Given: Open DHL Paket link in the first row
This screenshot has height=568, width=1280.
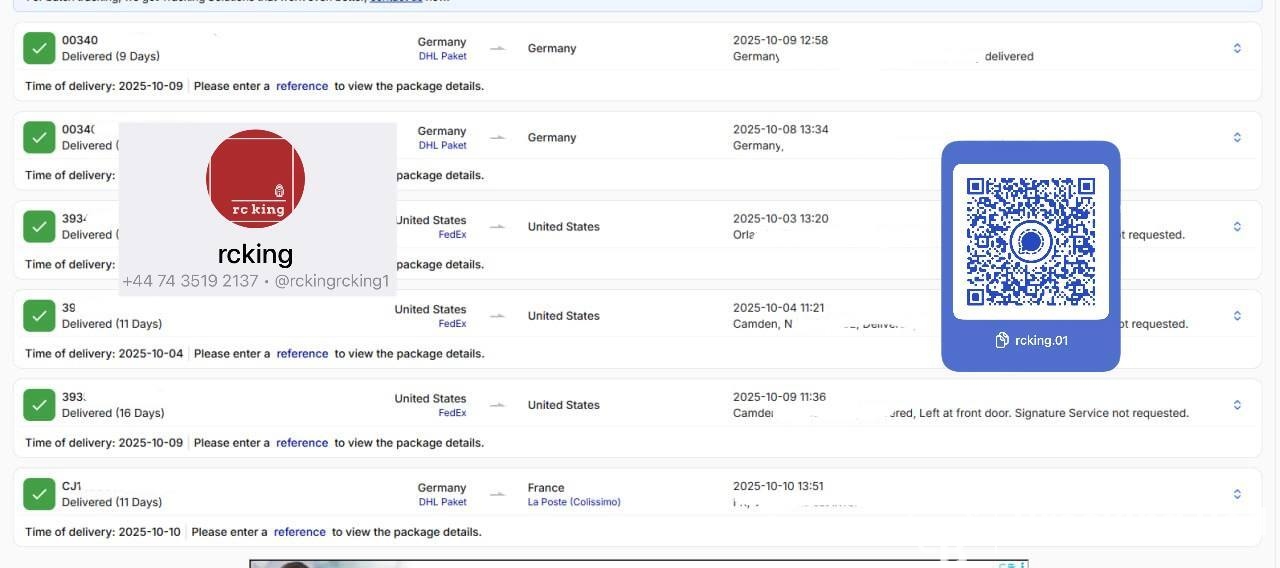Looking at the screenshot, I should coord(442,56).
